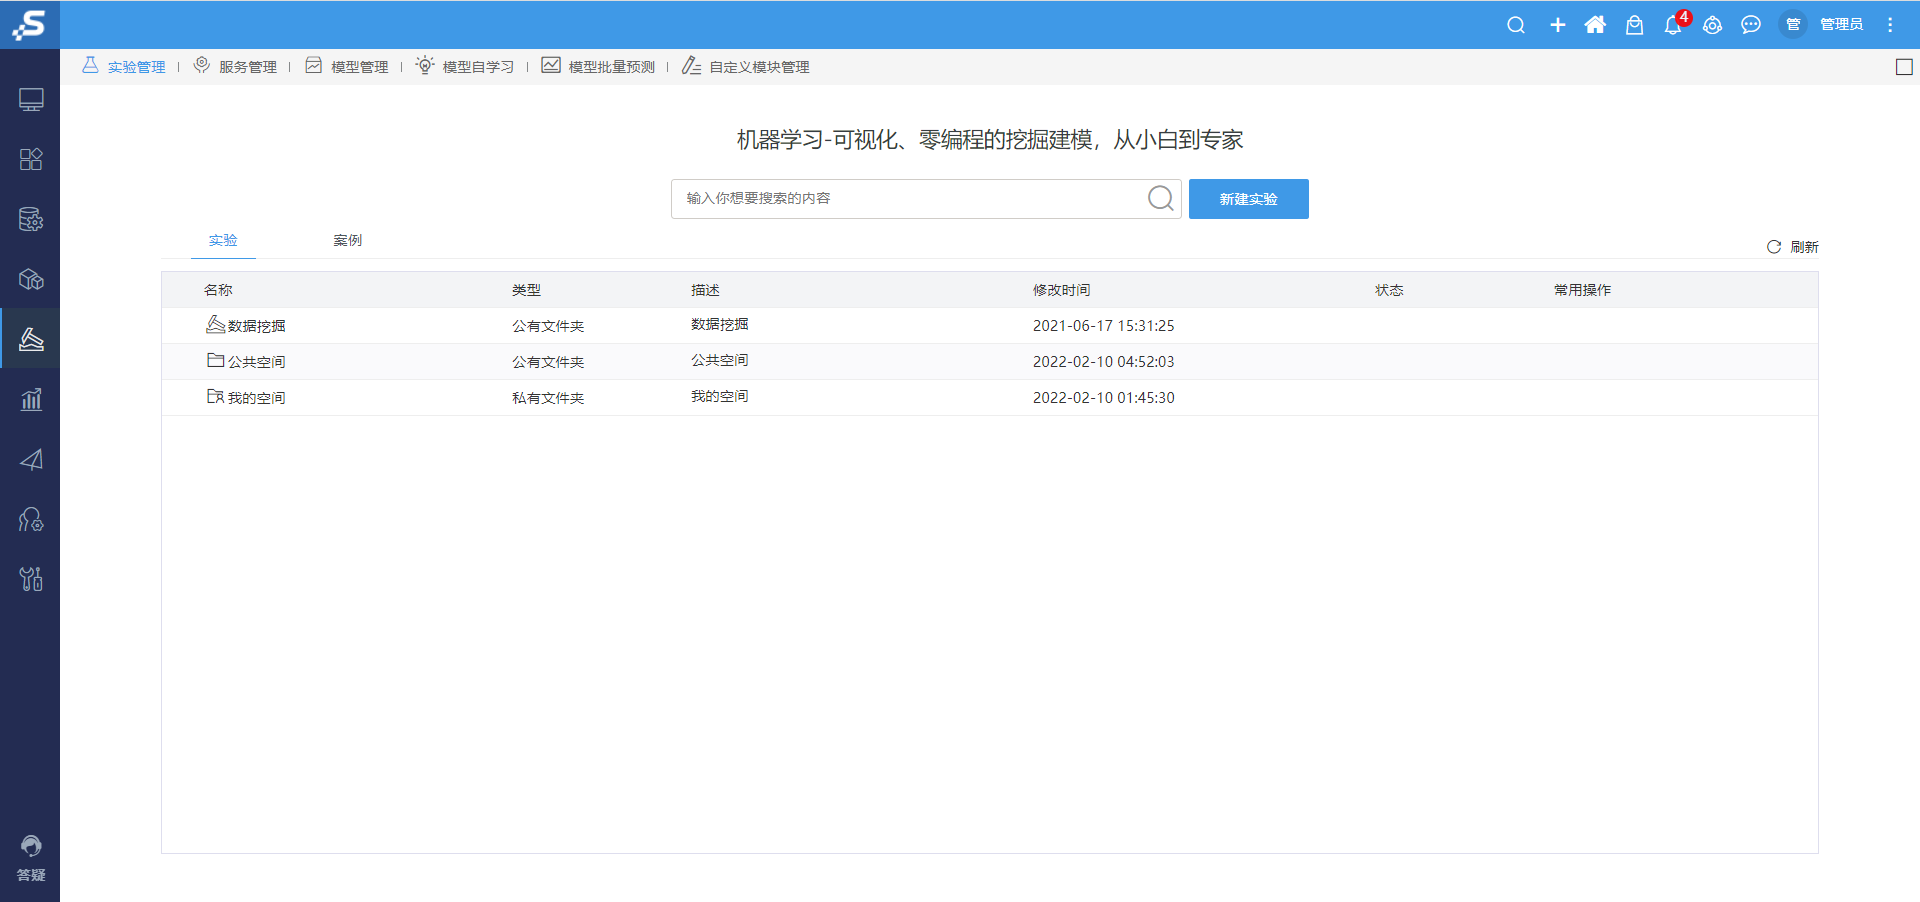Open the 答疑 help icon

pyautogui.click(x=31, y=858)
